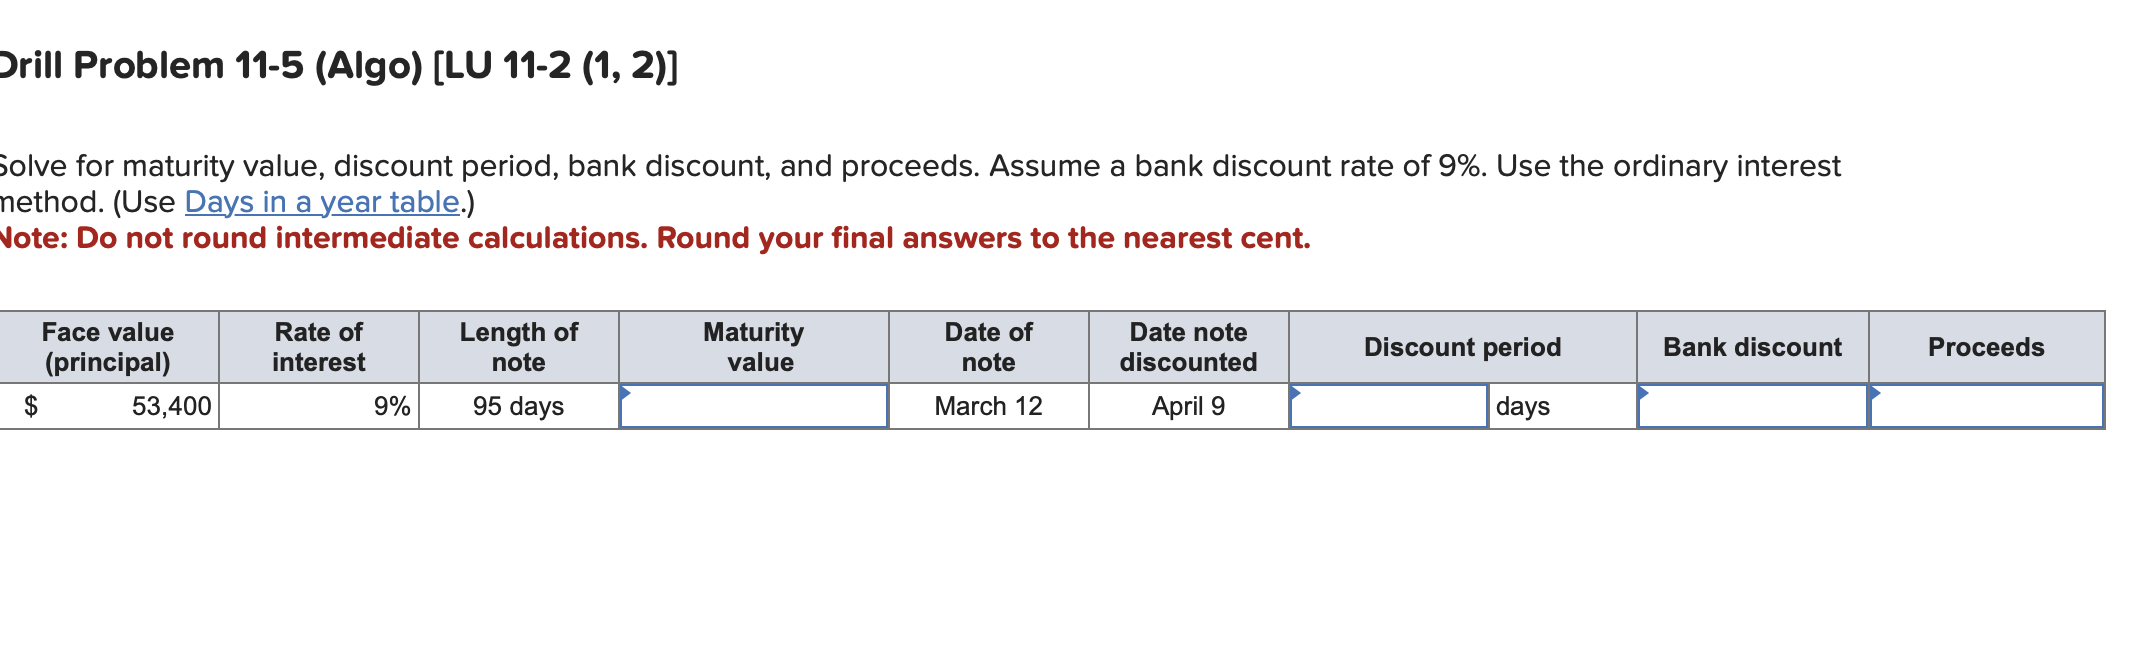The width and height of the screenshot is (2138, 668).
Task: Click the Date note discounted column header
Action: [1188, 347]
